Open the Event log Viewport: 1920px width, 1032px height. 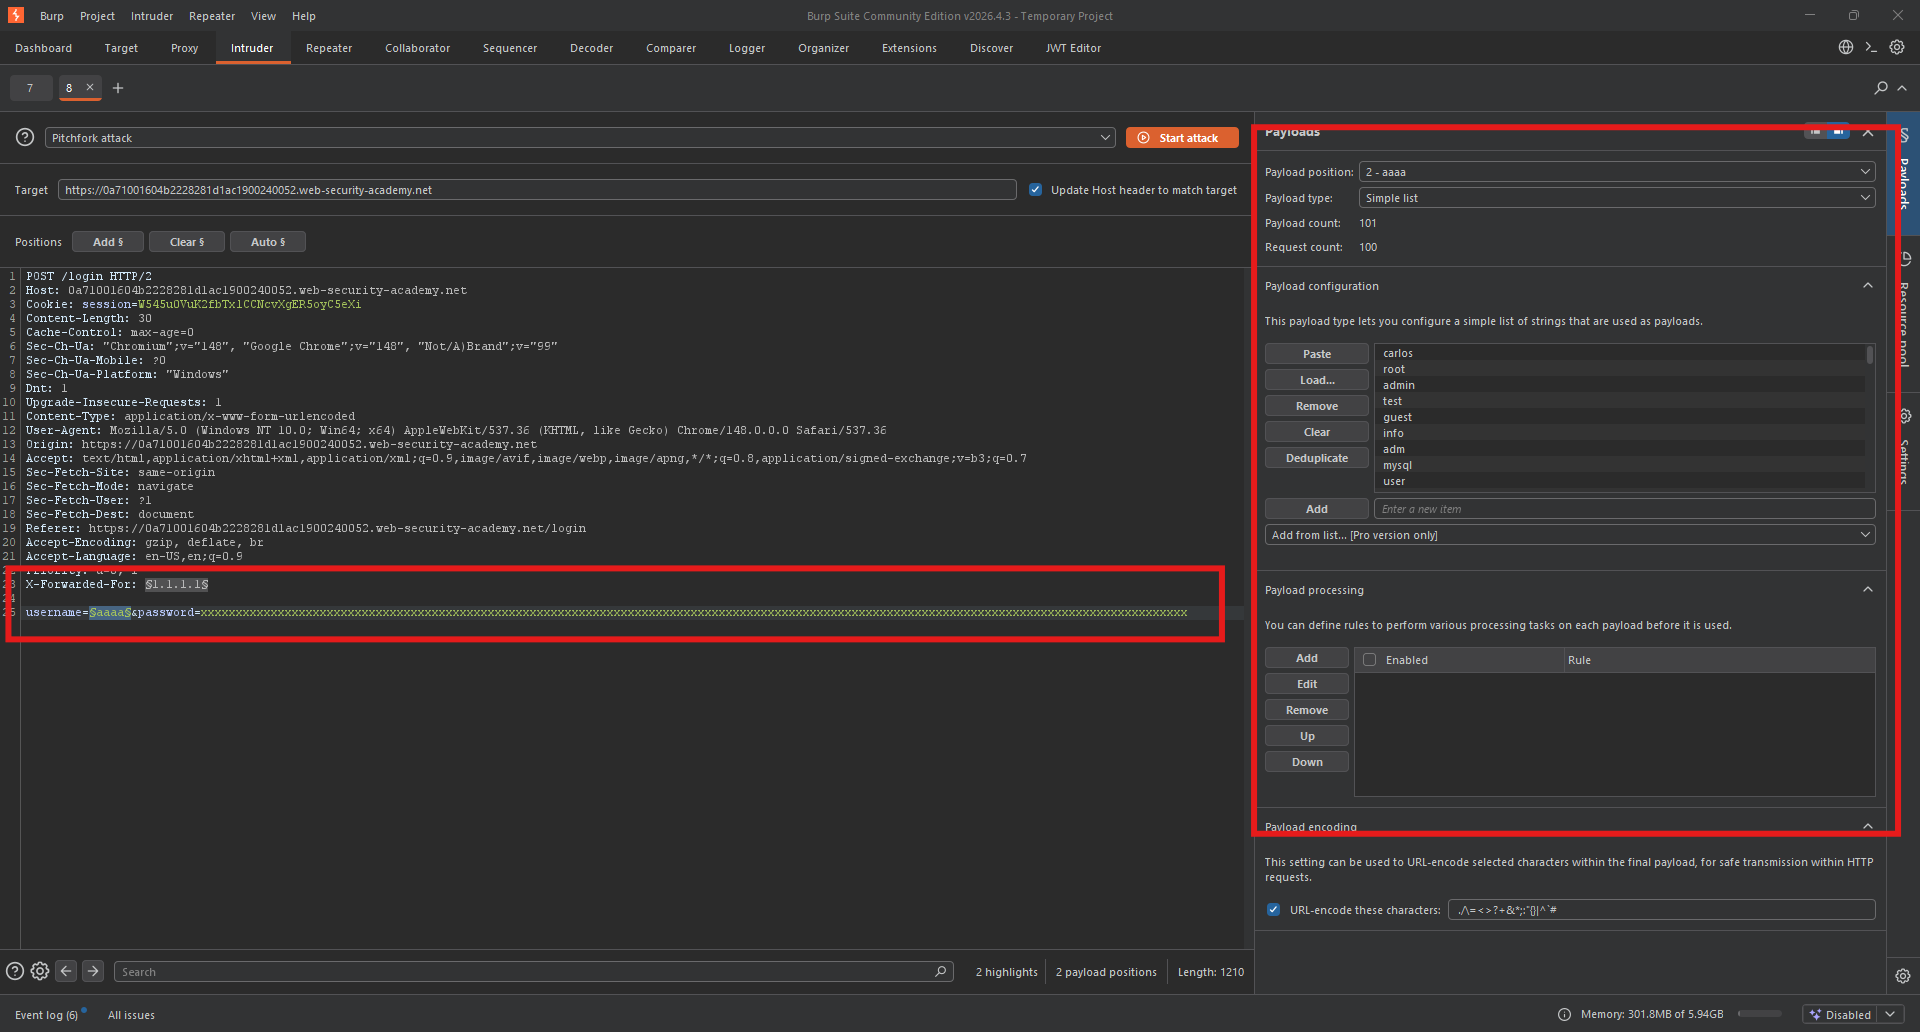click(46, 1015)
